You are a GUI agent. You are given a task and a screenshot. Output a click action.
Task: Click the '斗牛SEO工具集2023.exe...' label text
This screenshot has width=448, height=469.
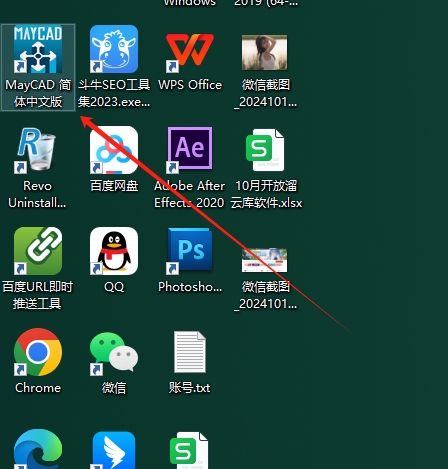114,93
